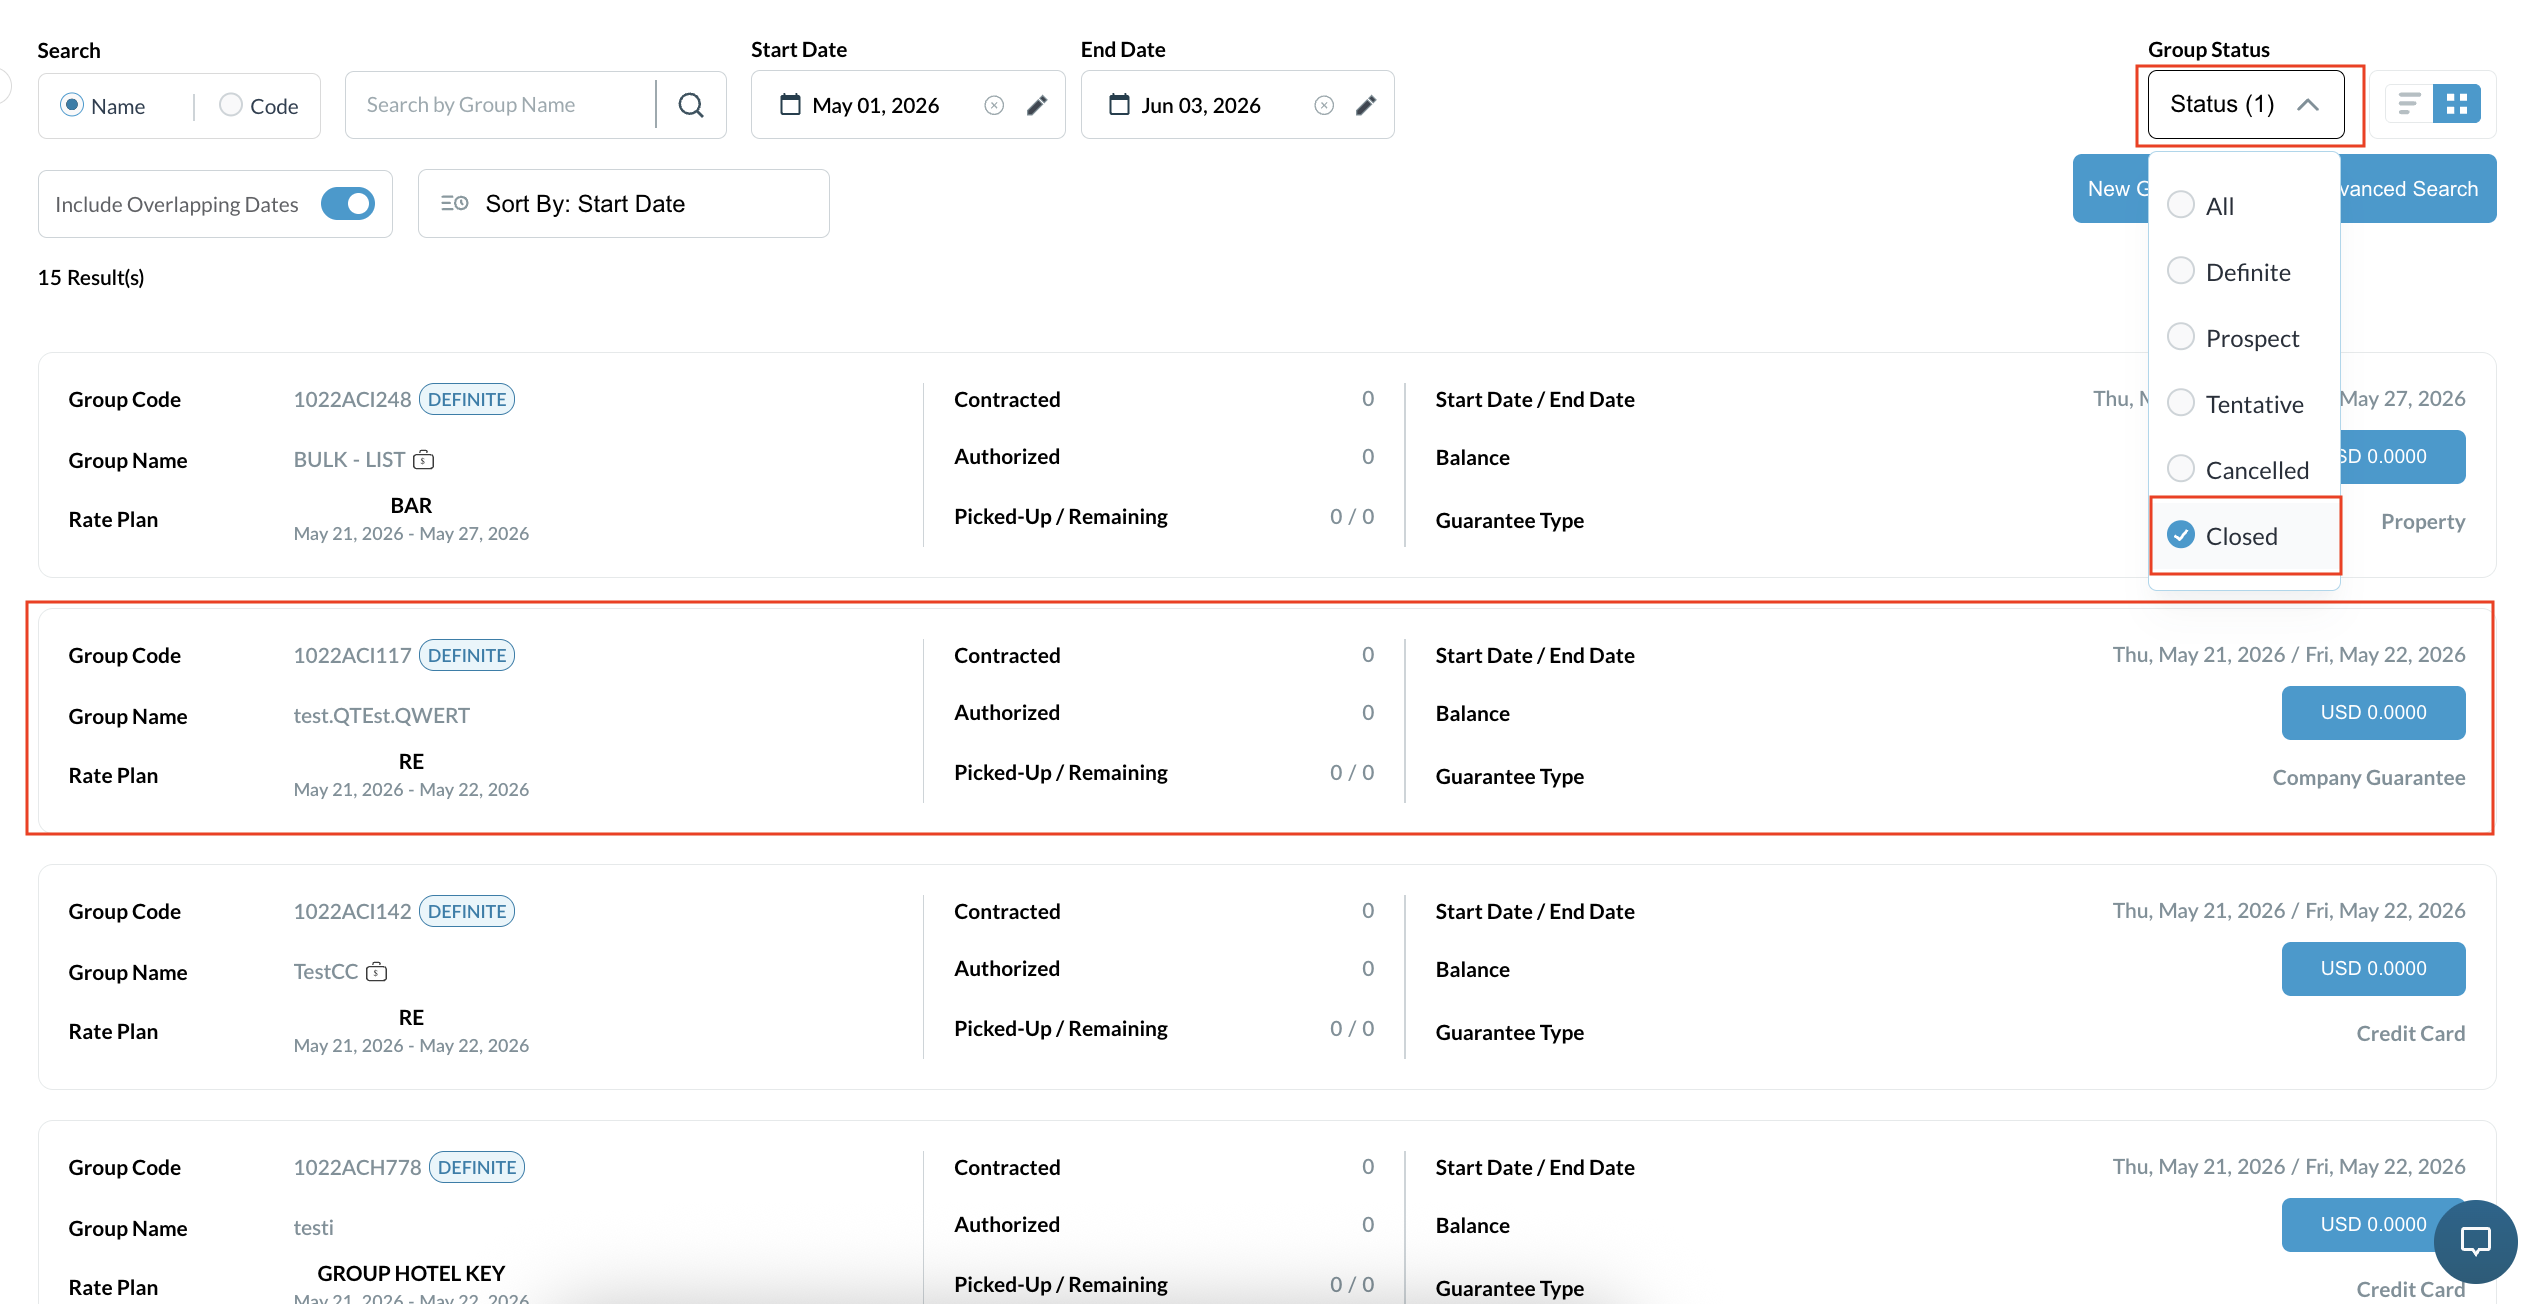The width and height of the screenshot is (2528, 1304).
Task: Click Credit Card guarantee for 1022ACI142
Action: pos(2410,1033)
